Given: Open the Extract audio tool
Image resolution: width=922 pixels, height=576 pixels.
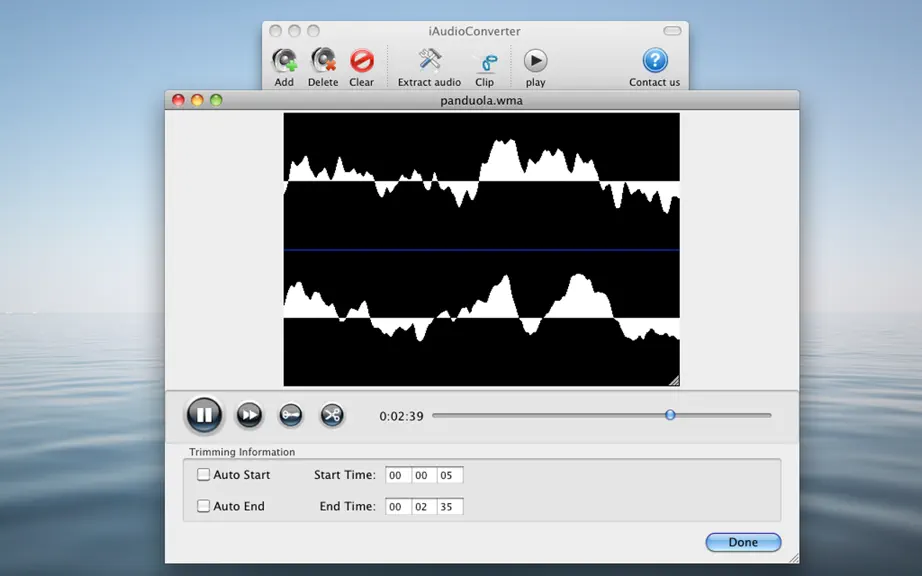Looking at the screenshot, I should [430, 61].
